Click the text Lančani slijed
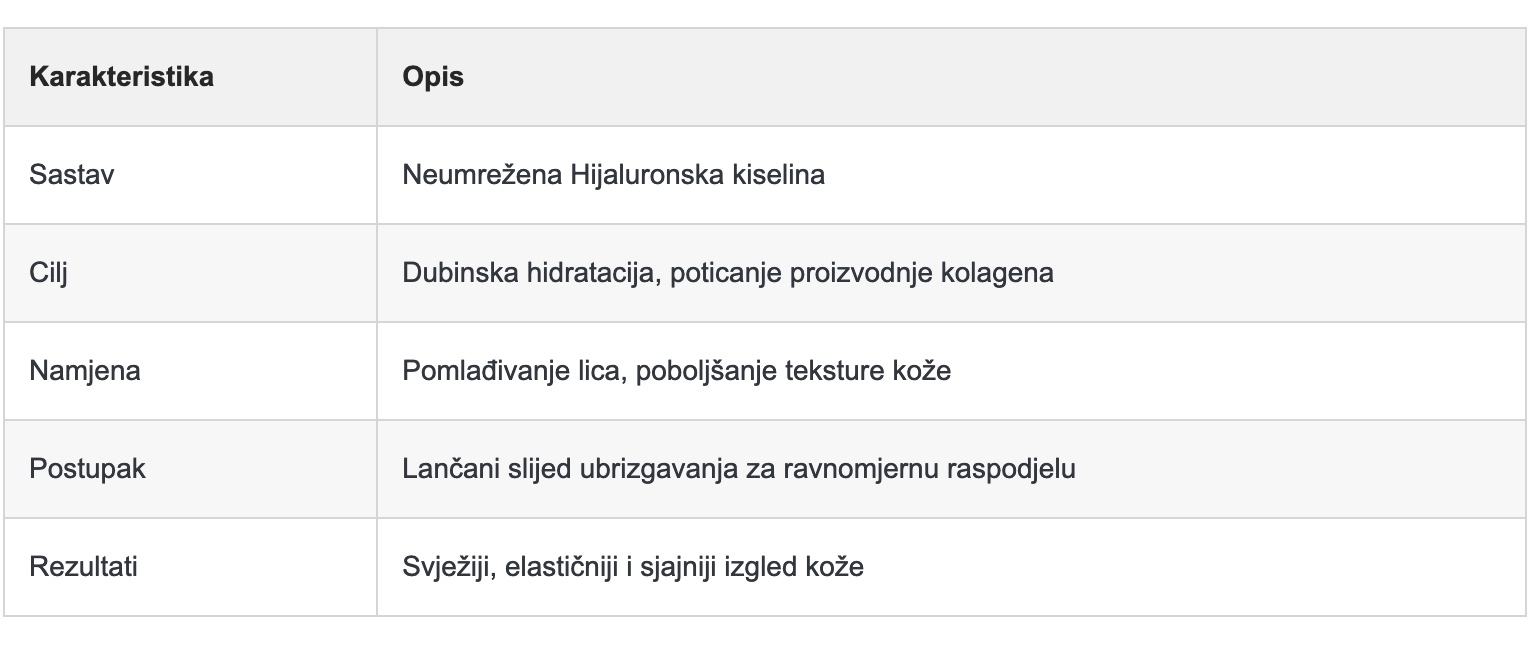Image resolution: width=1534 pixels, height=648 pixels. click(x=486, y=469)
